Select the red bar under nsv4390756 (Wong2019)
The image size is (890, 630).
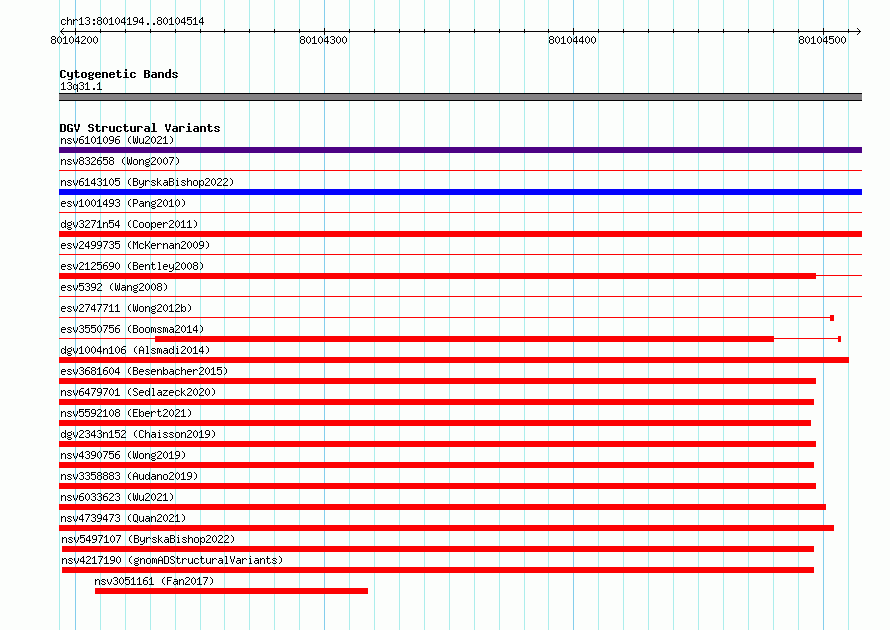pyautogui.click(x=436, y=465)
